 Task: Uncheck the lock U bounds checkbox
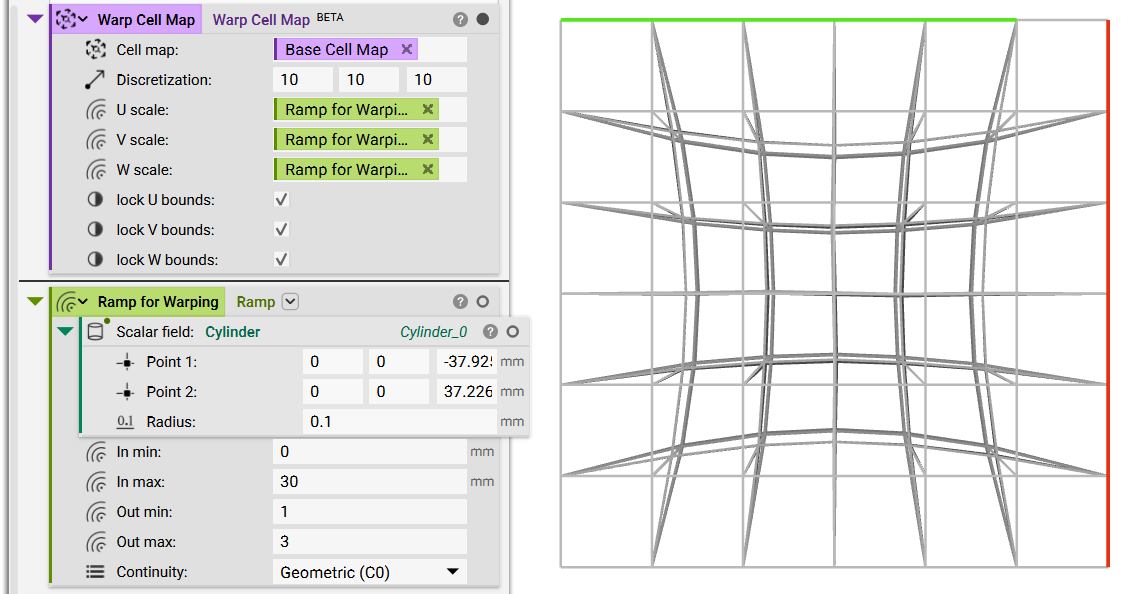click(x=281, y=199)
